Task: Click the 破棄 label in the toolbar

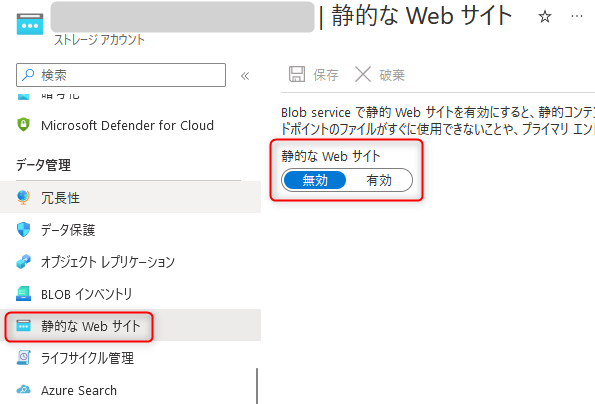Action: click(x=392, y=75)
